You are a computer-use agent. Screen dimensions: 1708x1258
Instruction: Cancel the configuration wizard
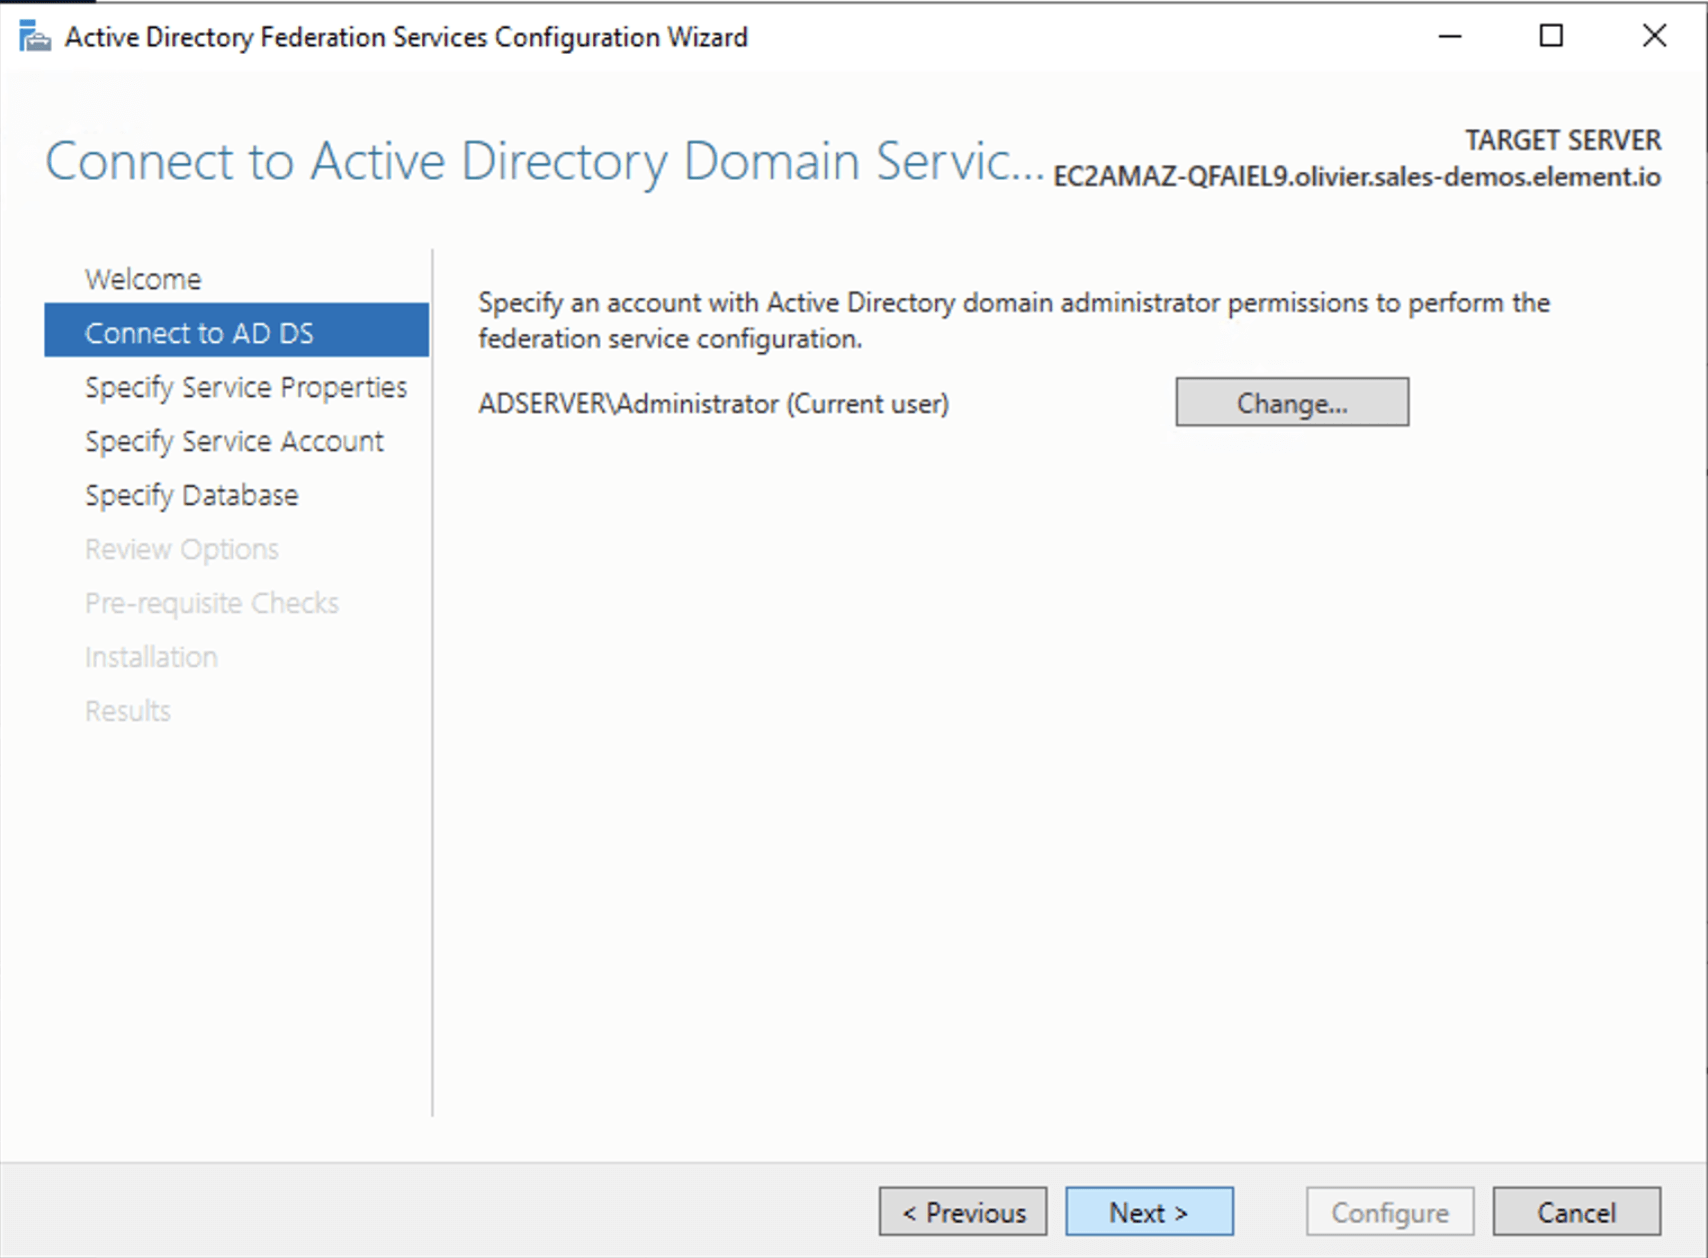[1577, 1212]
